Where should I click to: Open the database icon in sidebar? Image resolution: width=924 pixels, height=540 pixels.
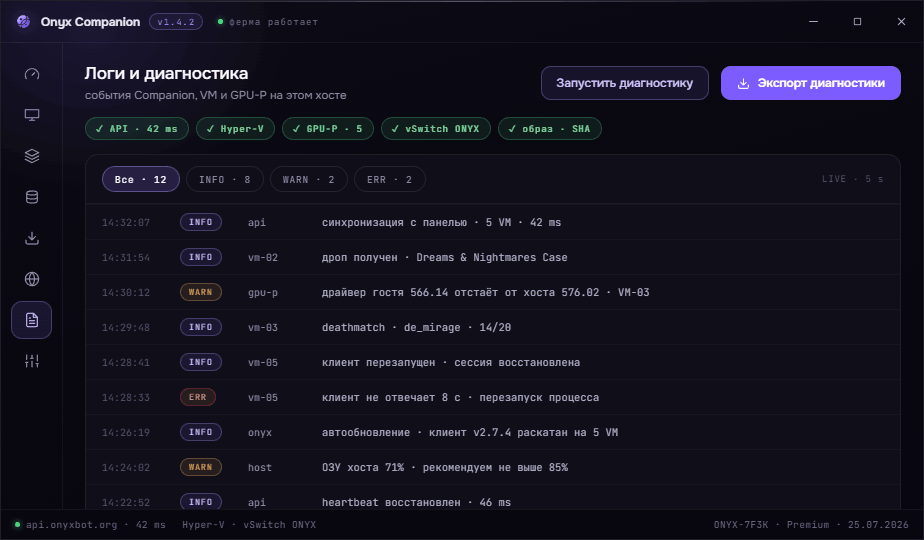tap(32, 197)
